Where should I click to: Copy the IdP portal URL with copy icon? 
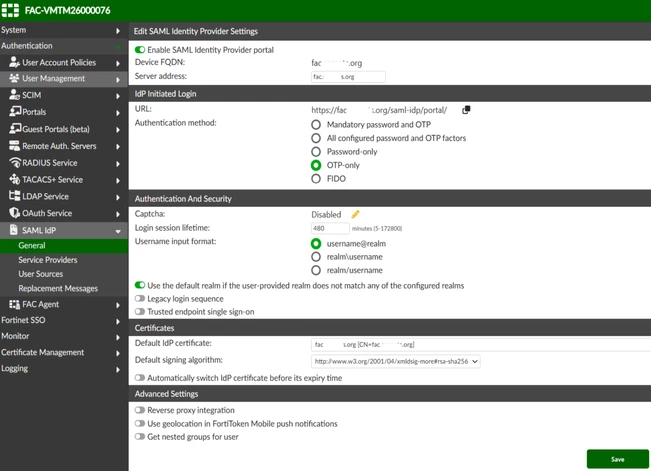pyautogui.click(x=466, y=110)
